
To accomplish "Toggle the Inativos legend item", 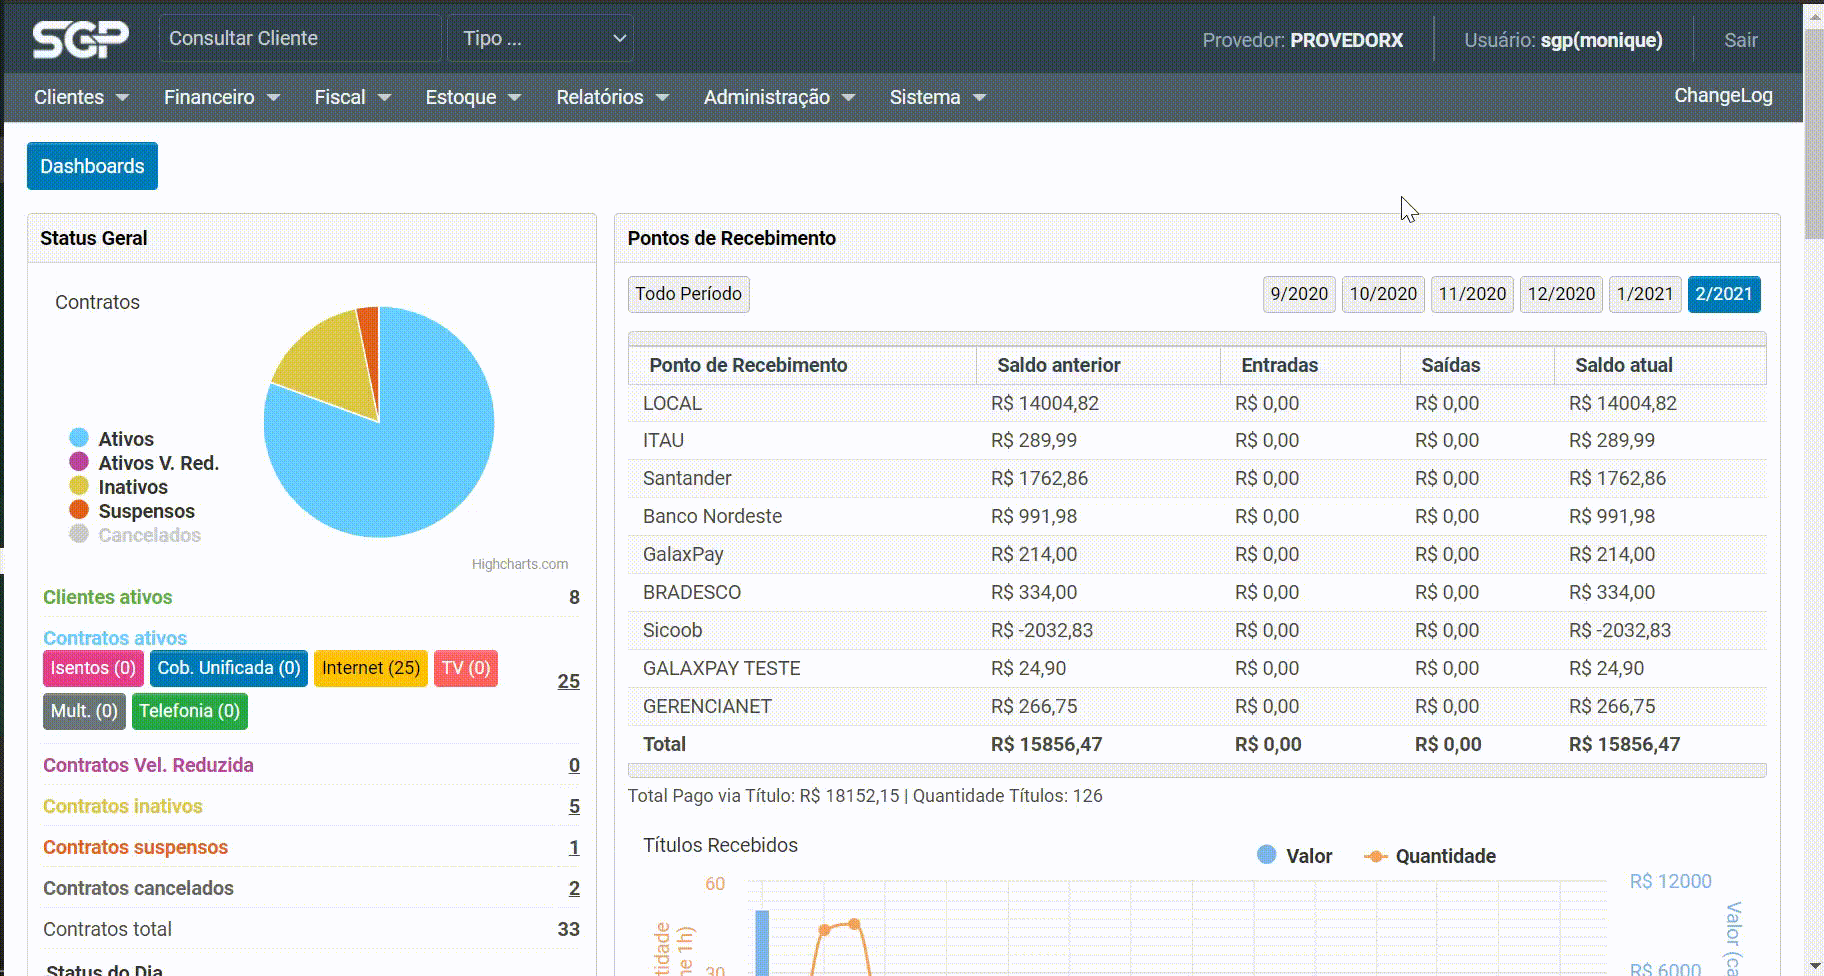I will click(118, 487).
